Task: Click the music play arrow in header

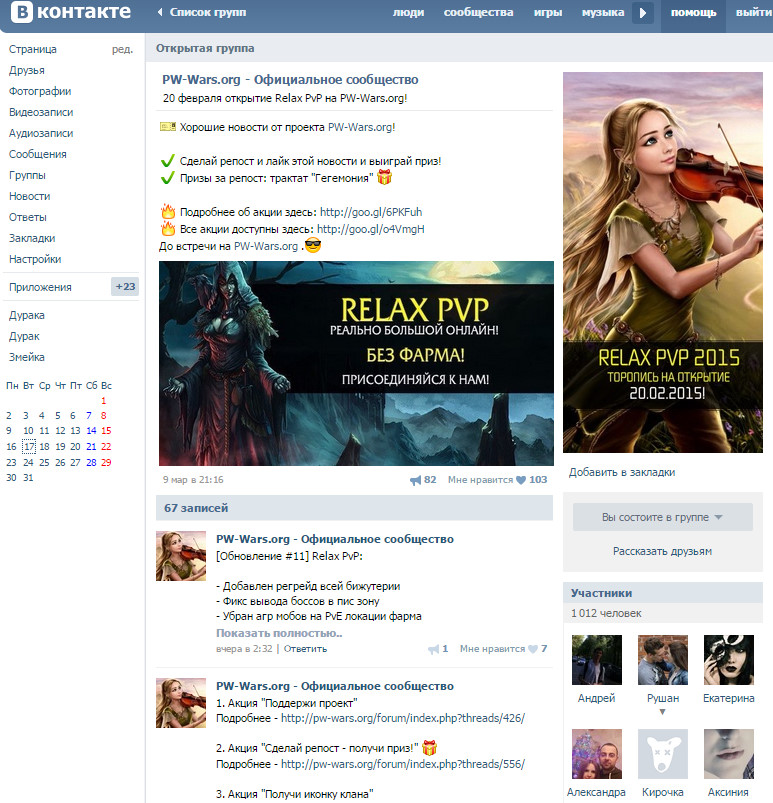Action: tap(643, 12)
